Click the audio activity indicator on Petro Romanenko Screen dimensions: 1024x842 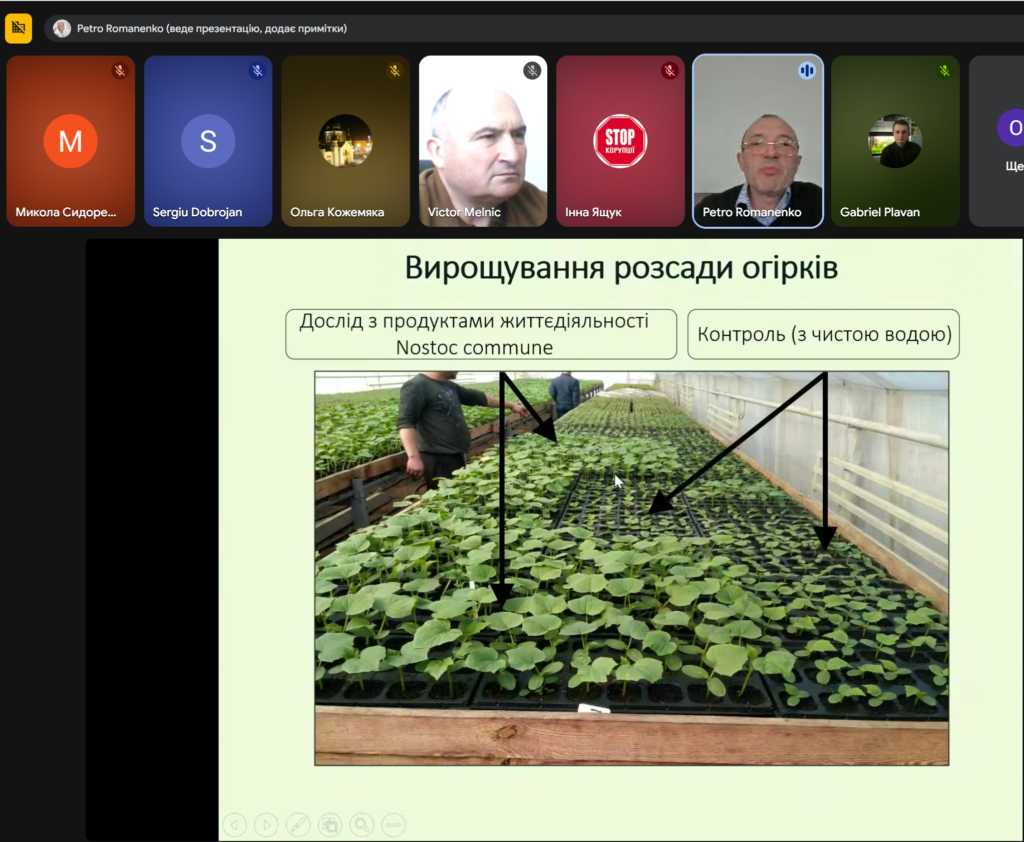pos(806,71)
